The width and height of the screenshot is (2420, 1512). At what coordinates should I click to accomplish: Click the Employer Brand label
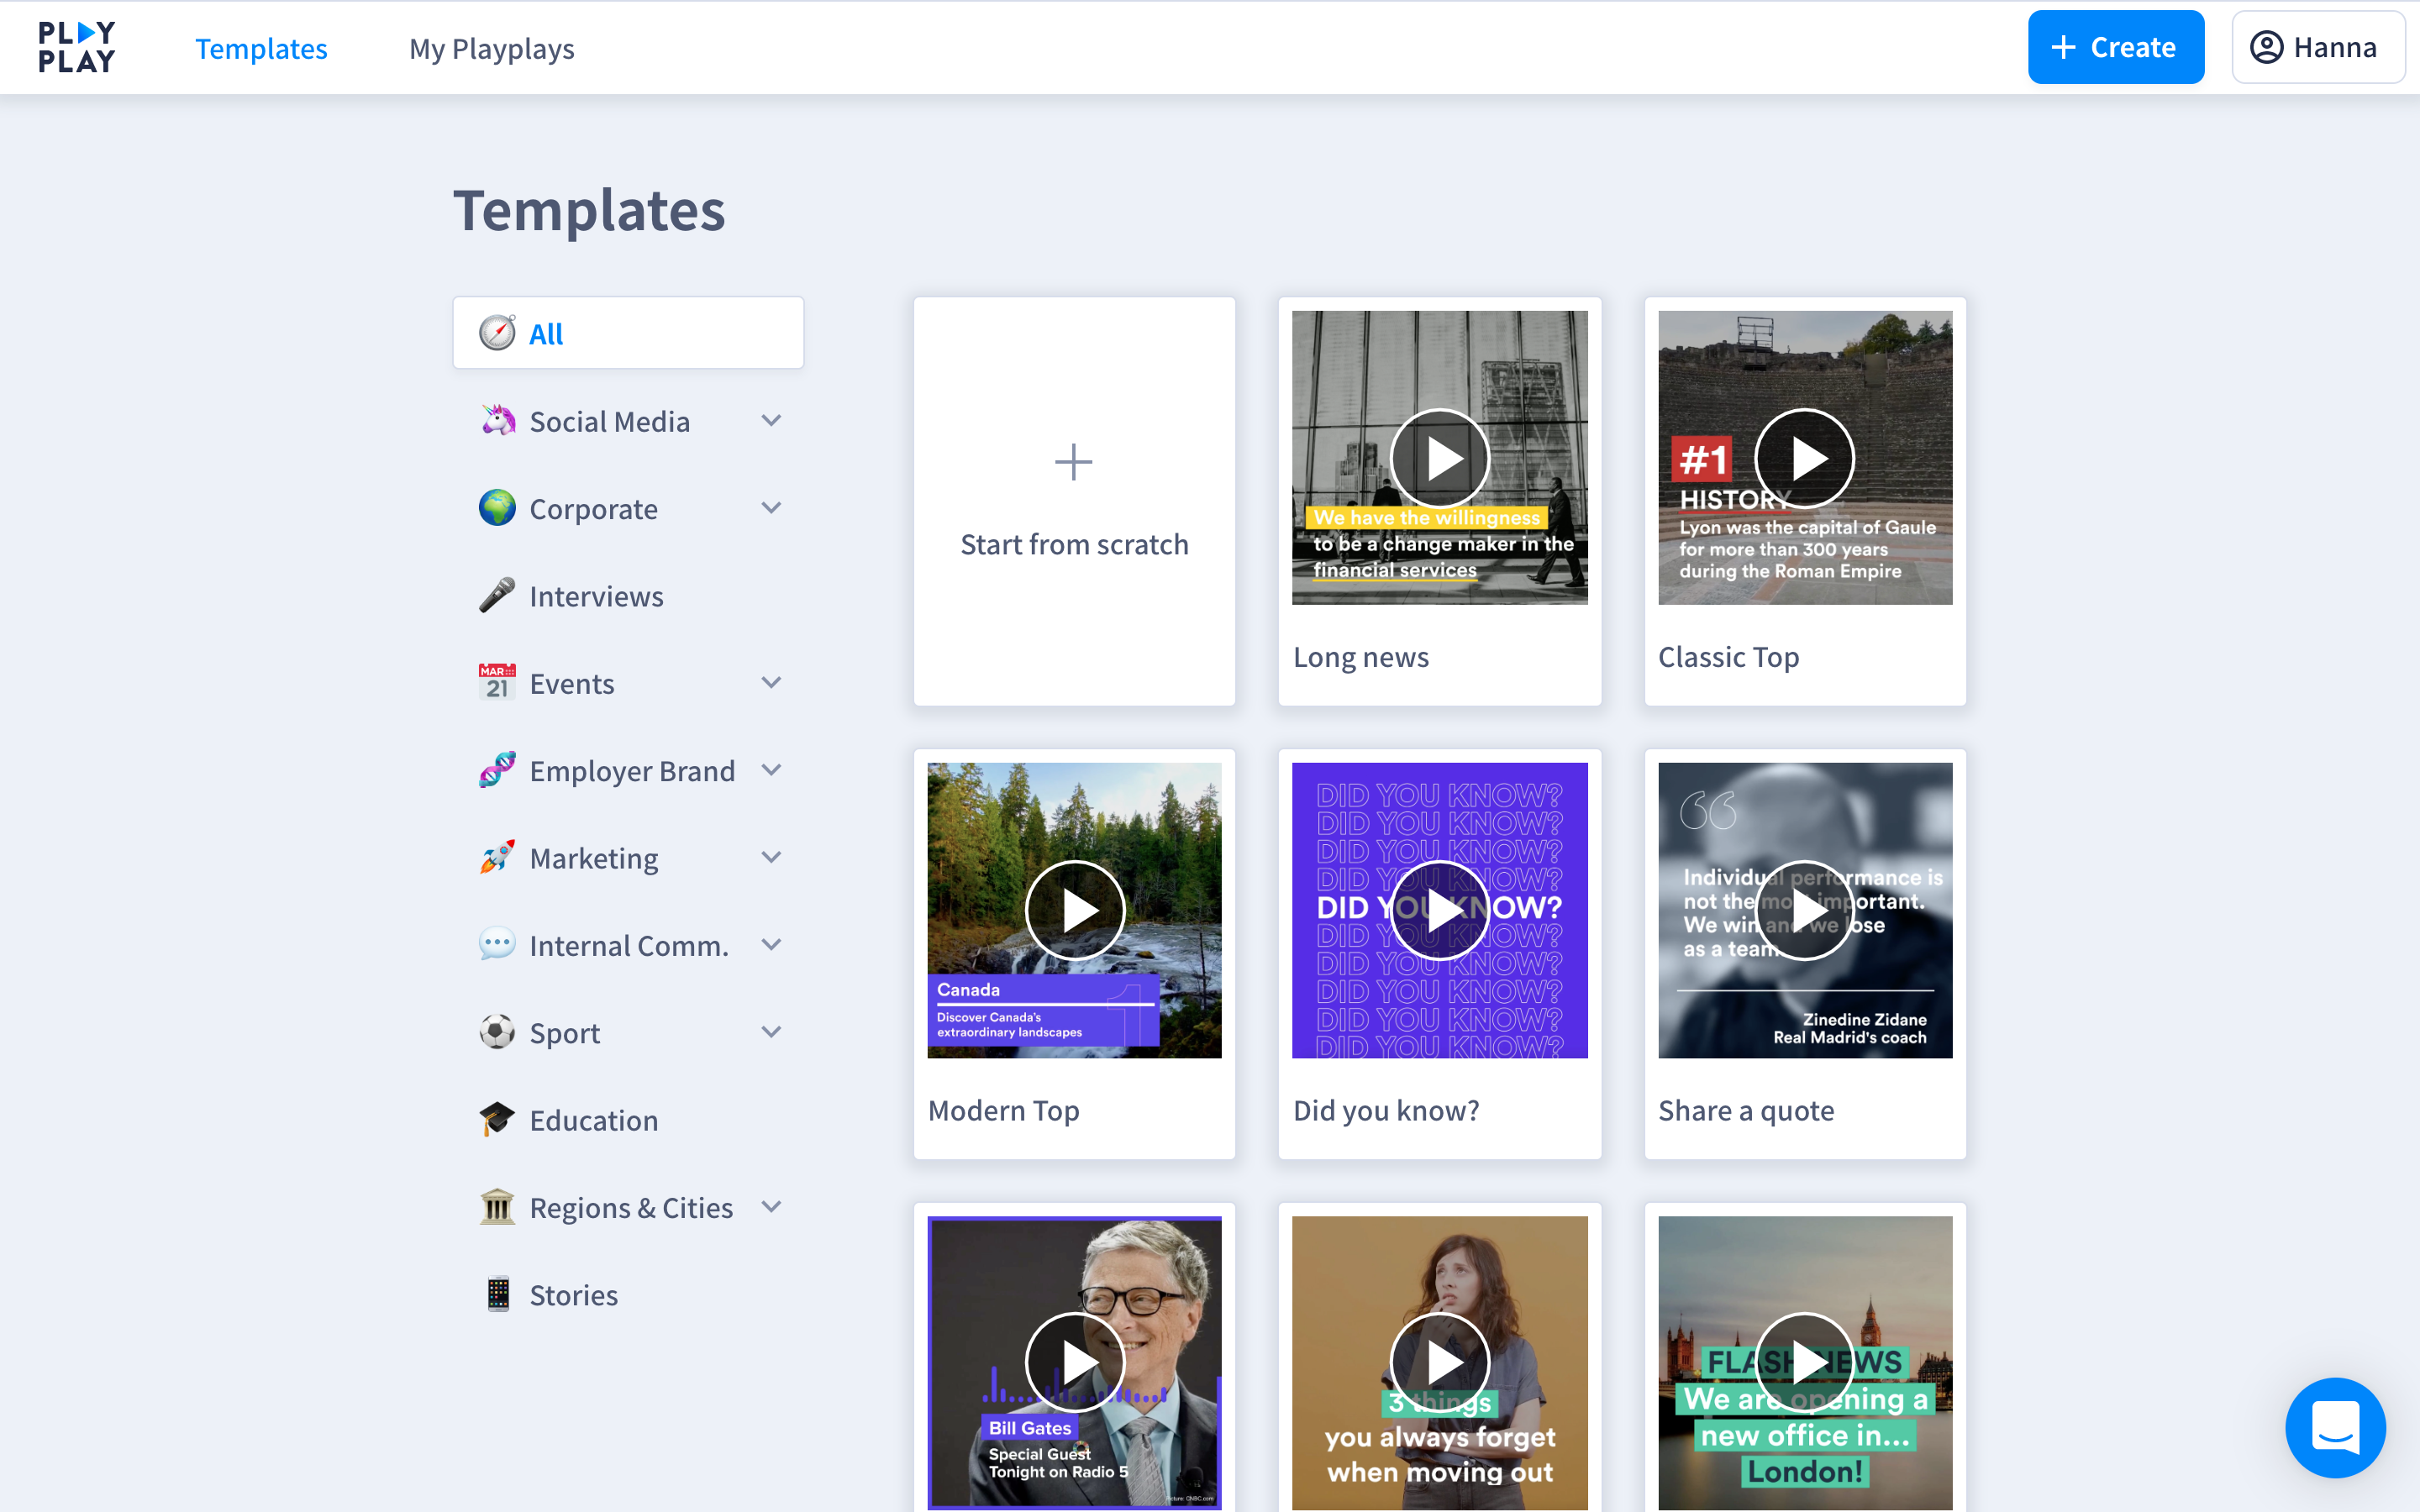pos(632,771)
